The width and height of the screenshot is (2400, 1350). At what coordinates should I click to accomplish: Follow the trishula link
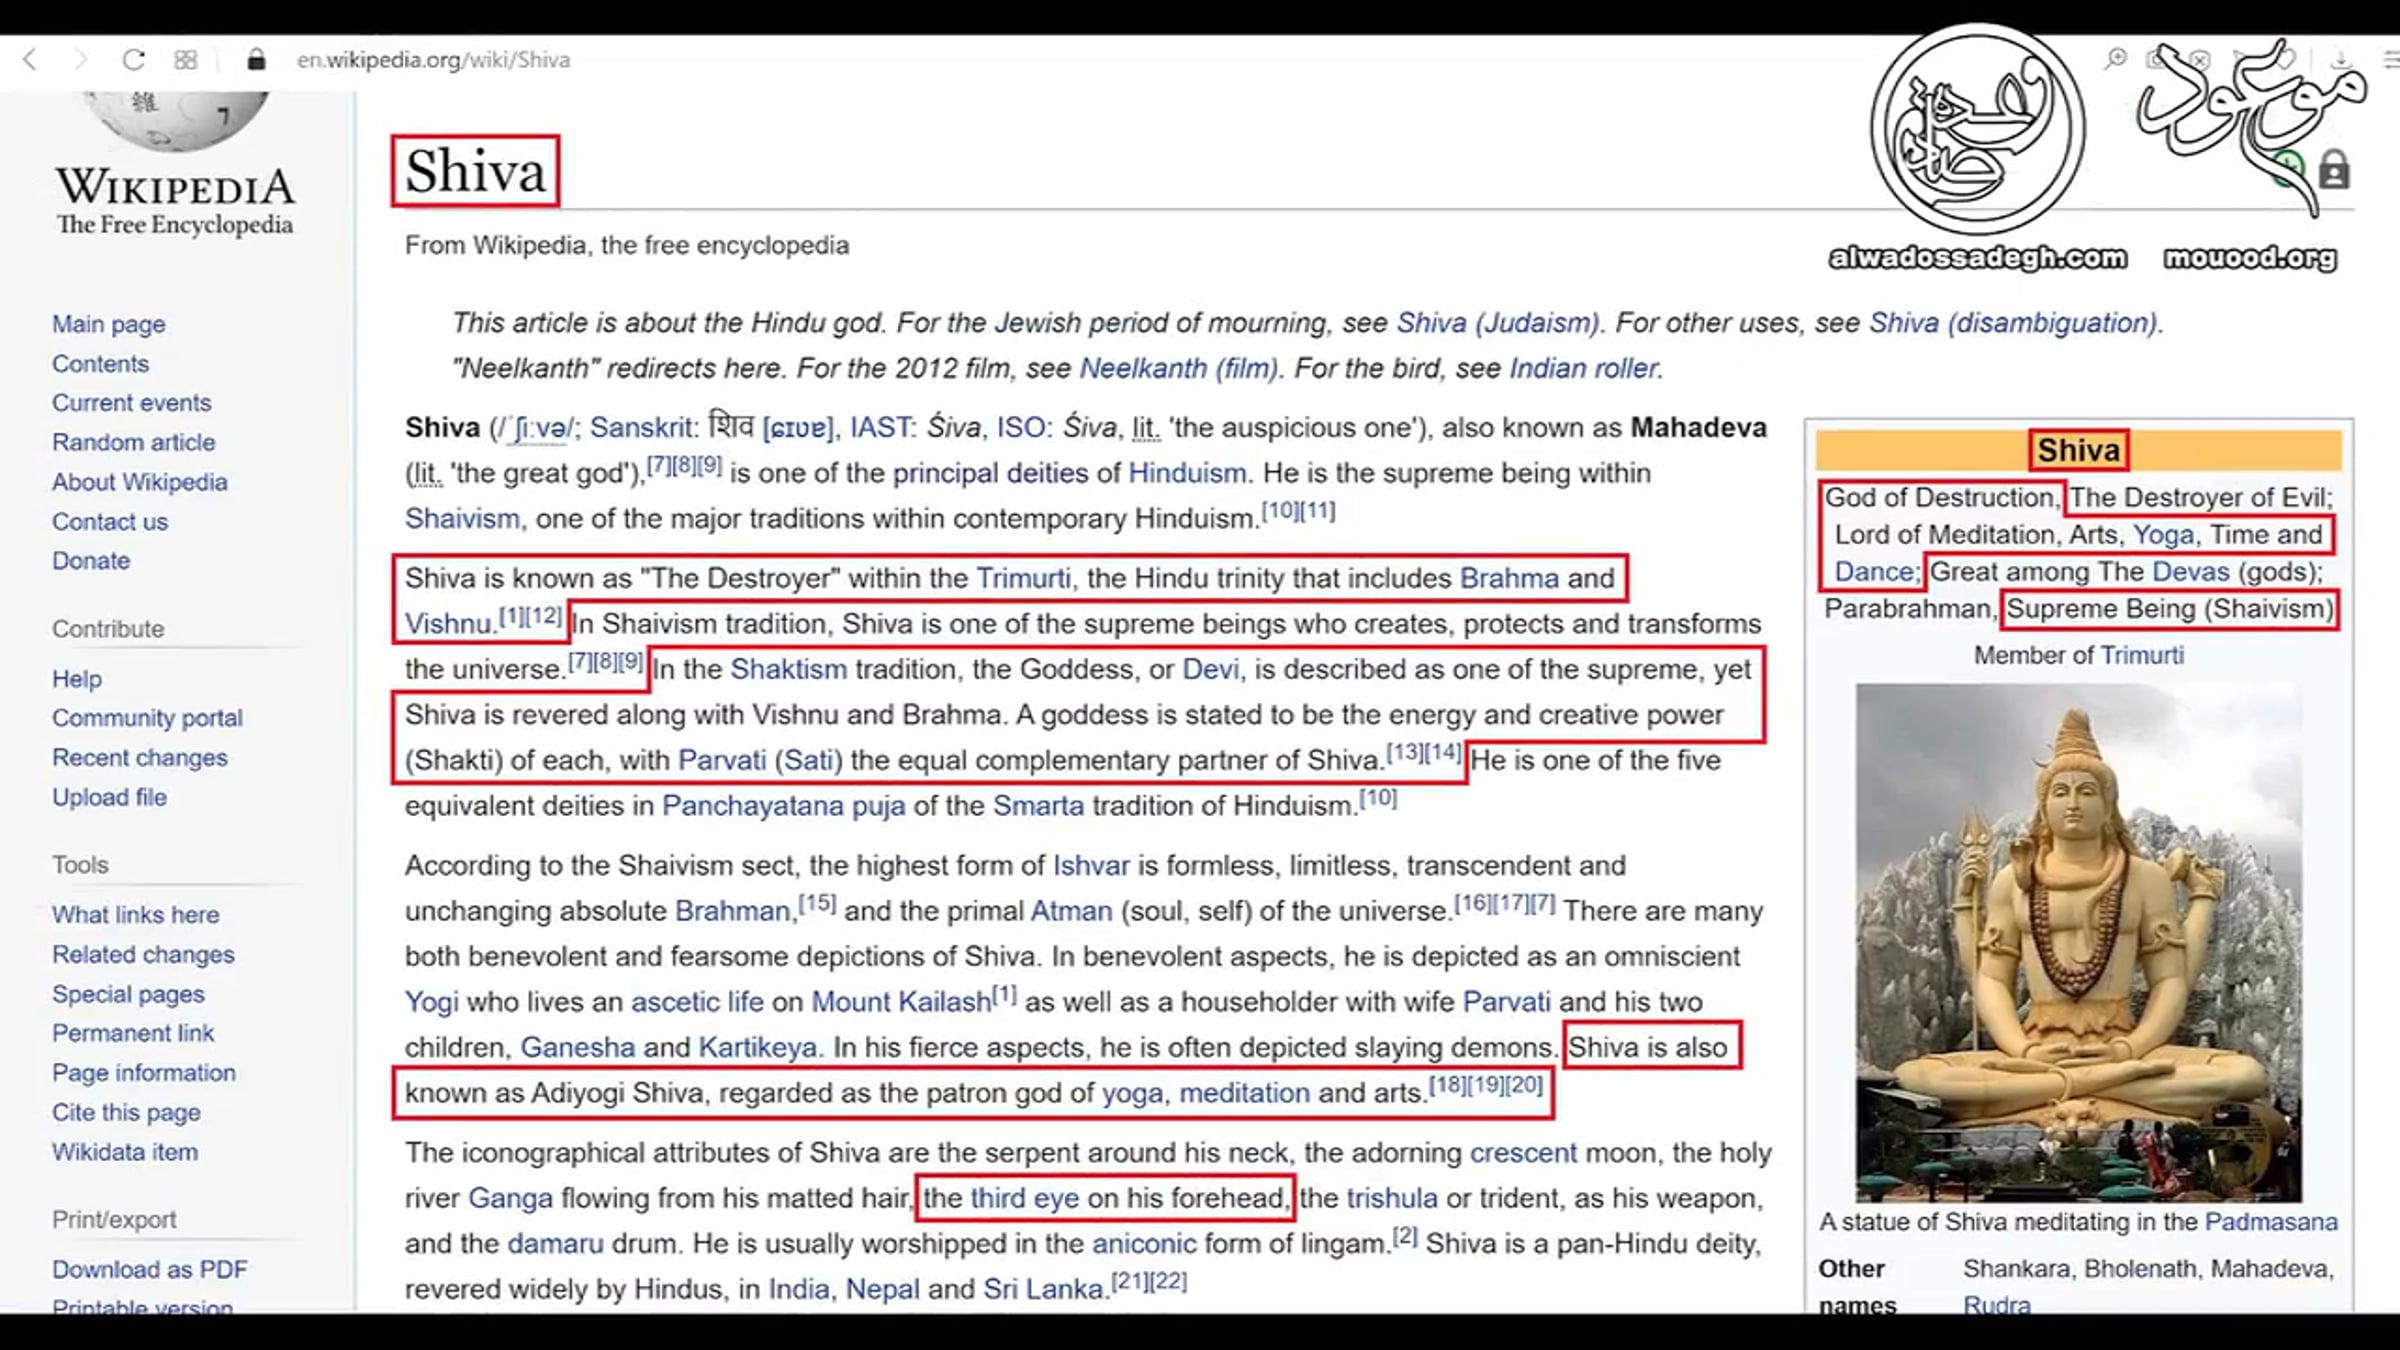click(1392, 1198)
